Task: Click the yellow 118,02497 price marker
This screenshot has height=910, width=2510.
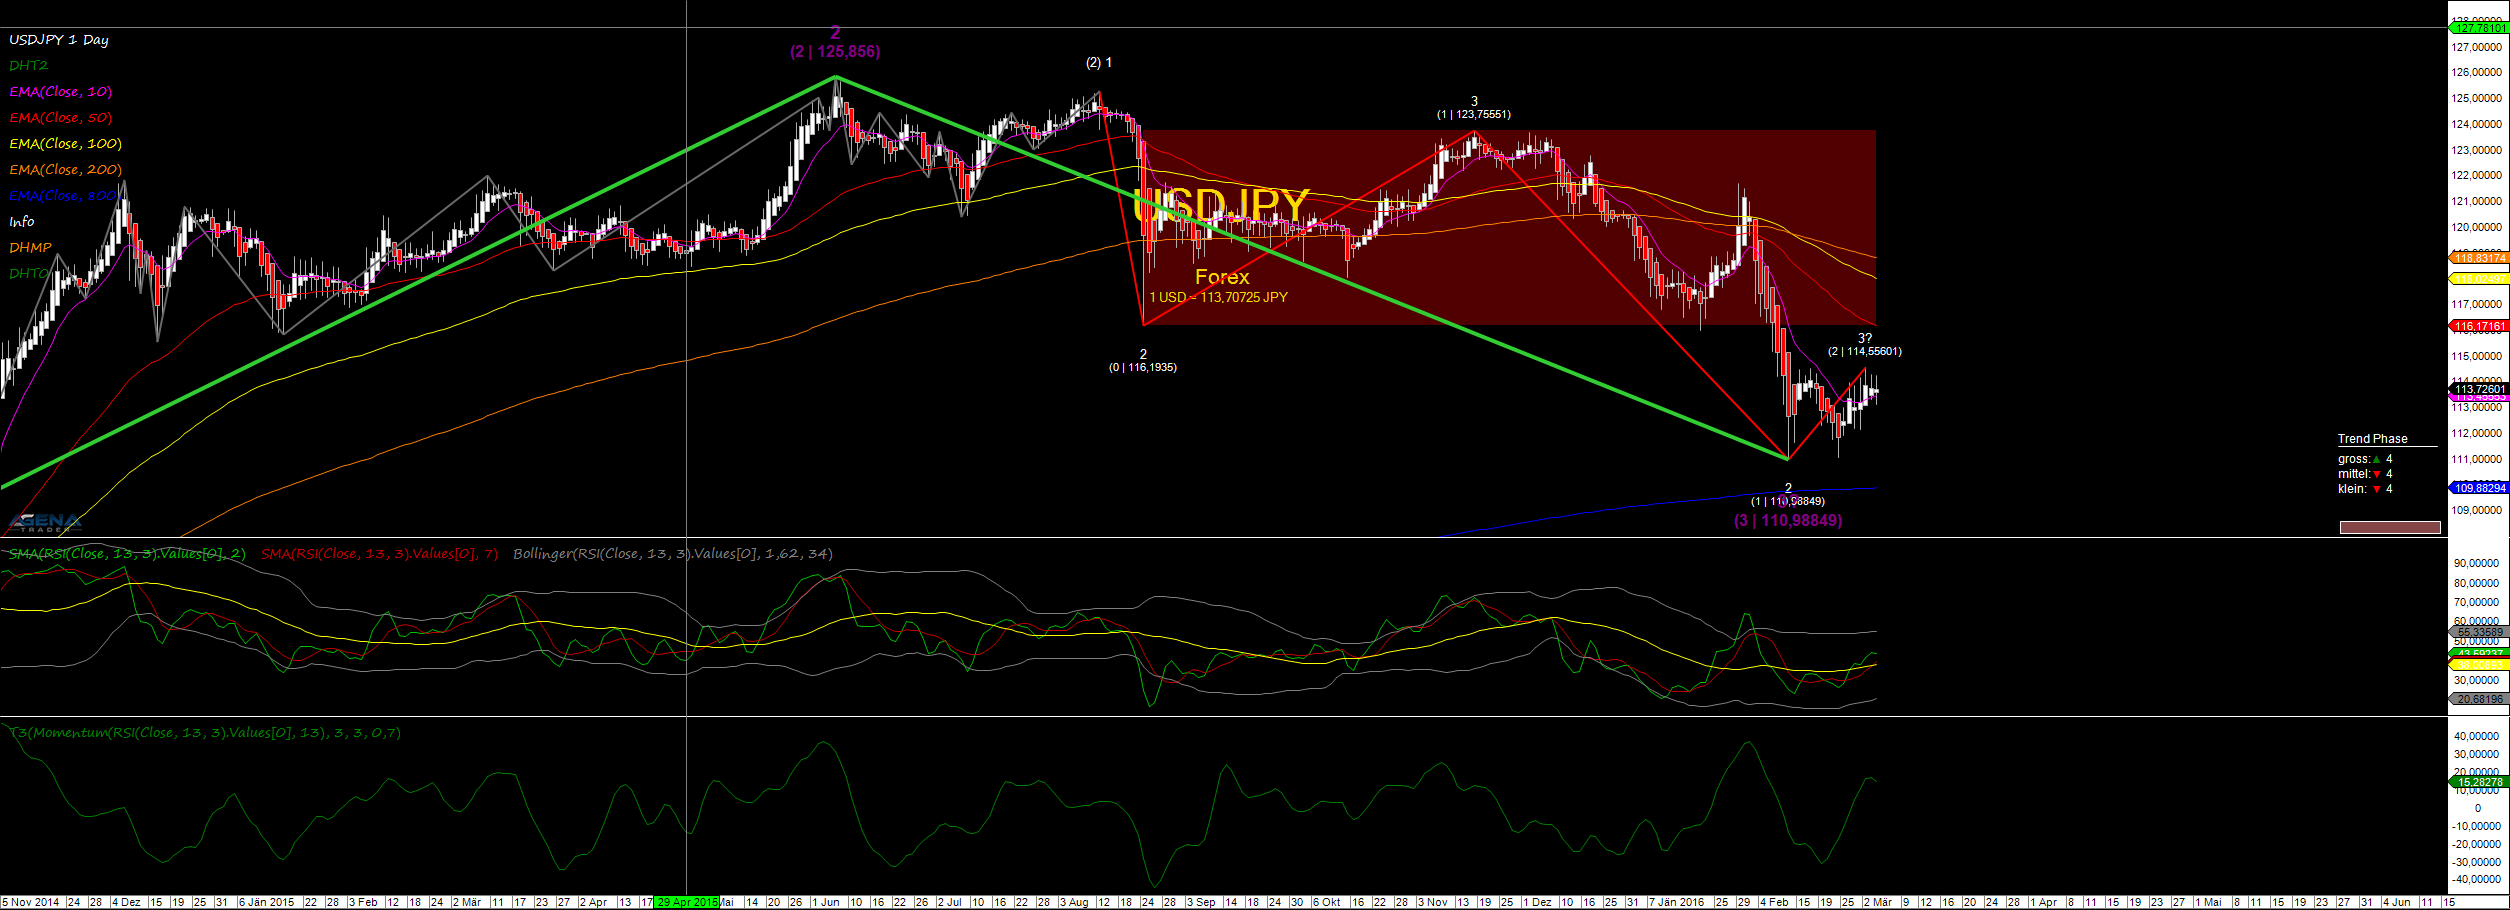Action: (x=2480, y=279)
